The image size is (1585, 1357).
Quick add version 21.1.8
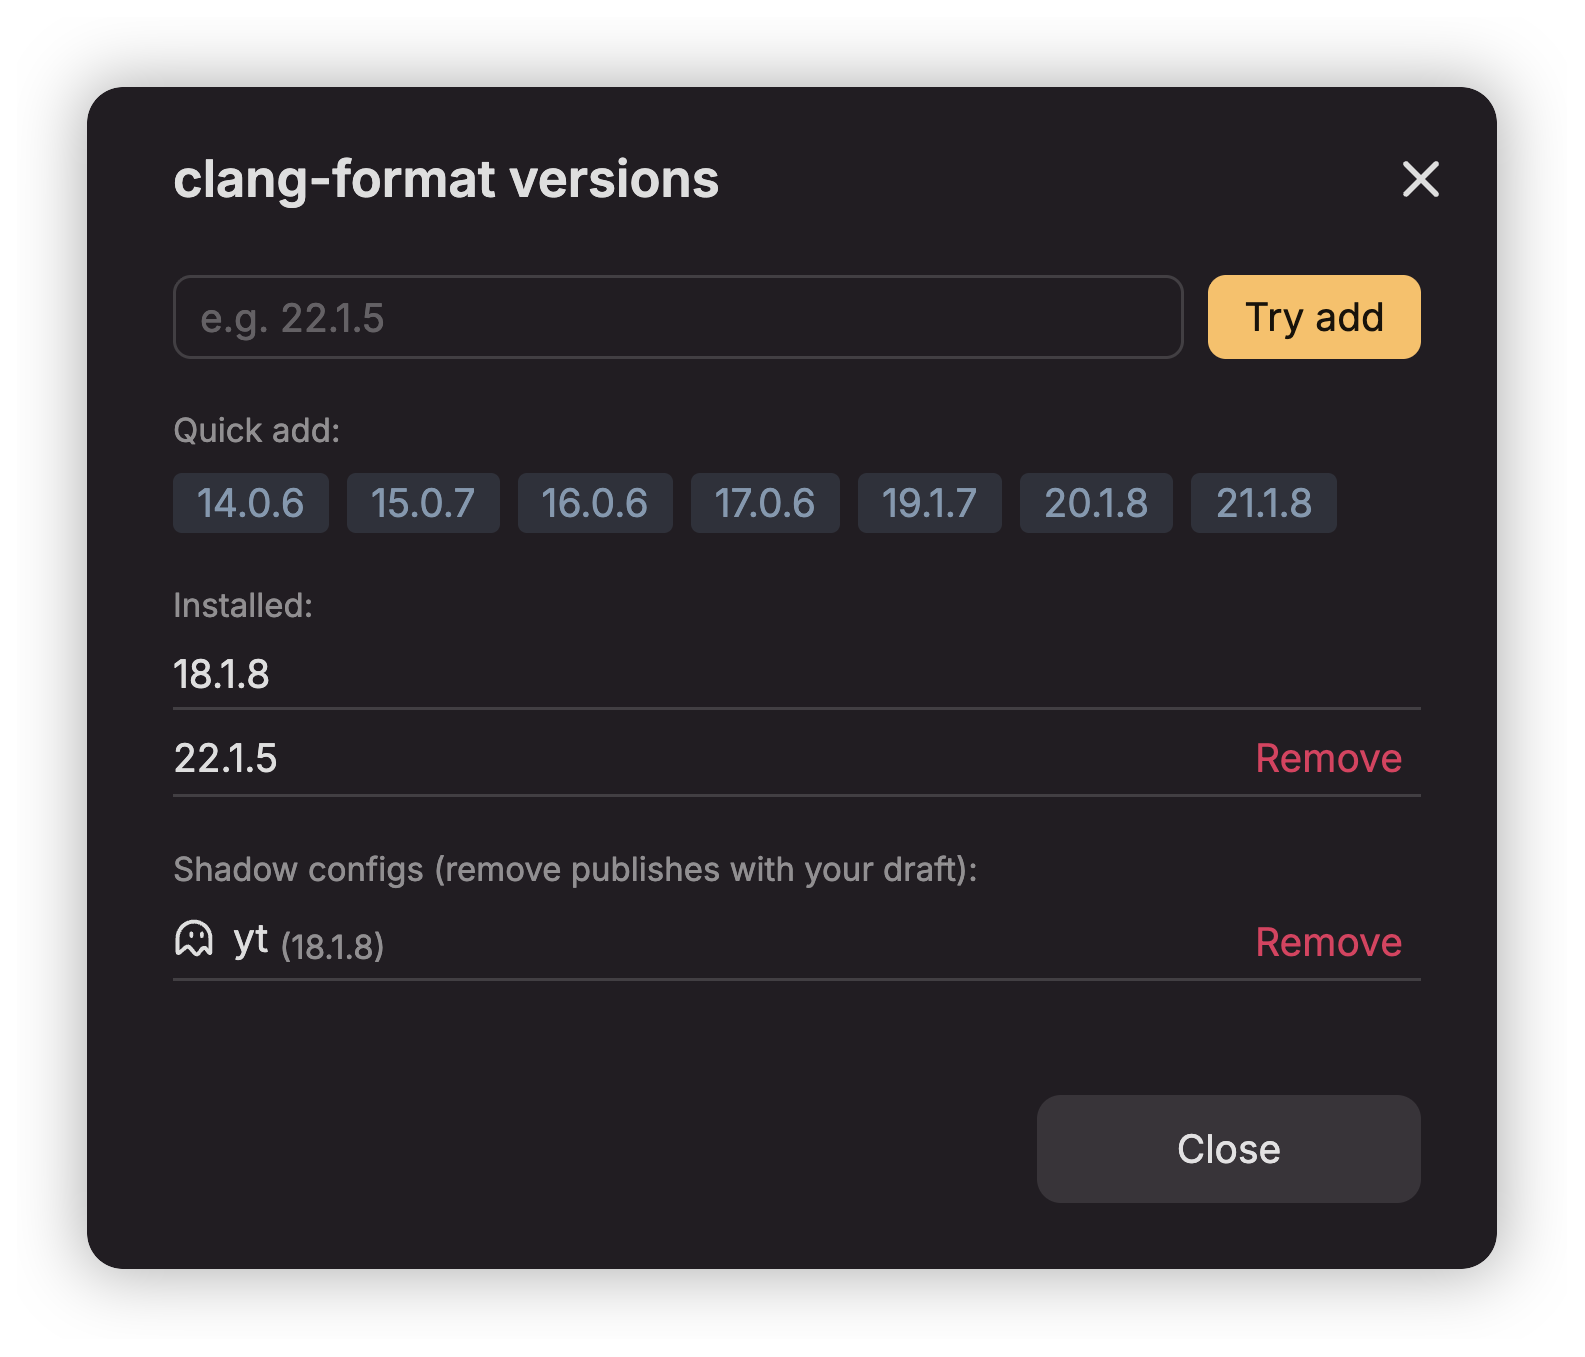pyautogui.click(x=1264, y=503)
